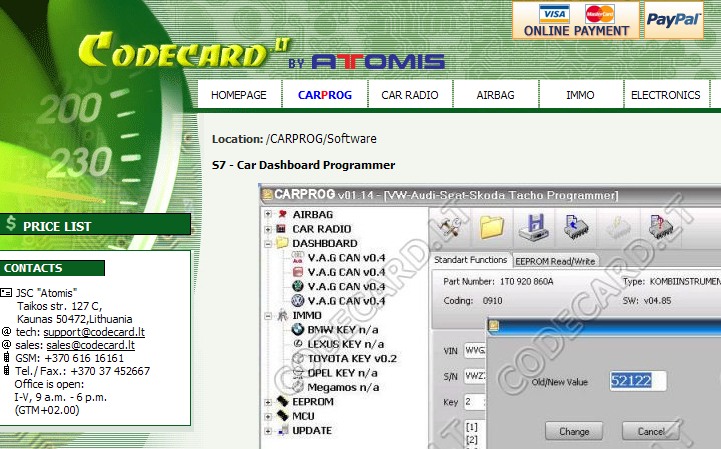Viewport: 721px width, 449px height.
Task: Click the PayPal payment logo
Action: click(x=673, y=19)
